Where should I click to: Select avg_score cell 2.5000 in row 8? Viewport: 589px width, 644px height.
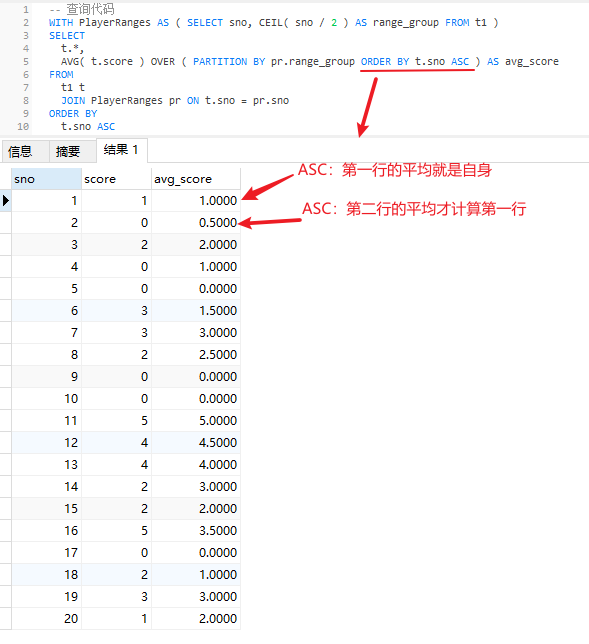tap(196, 355)
